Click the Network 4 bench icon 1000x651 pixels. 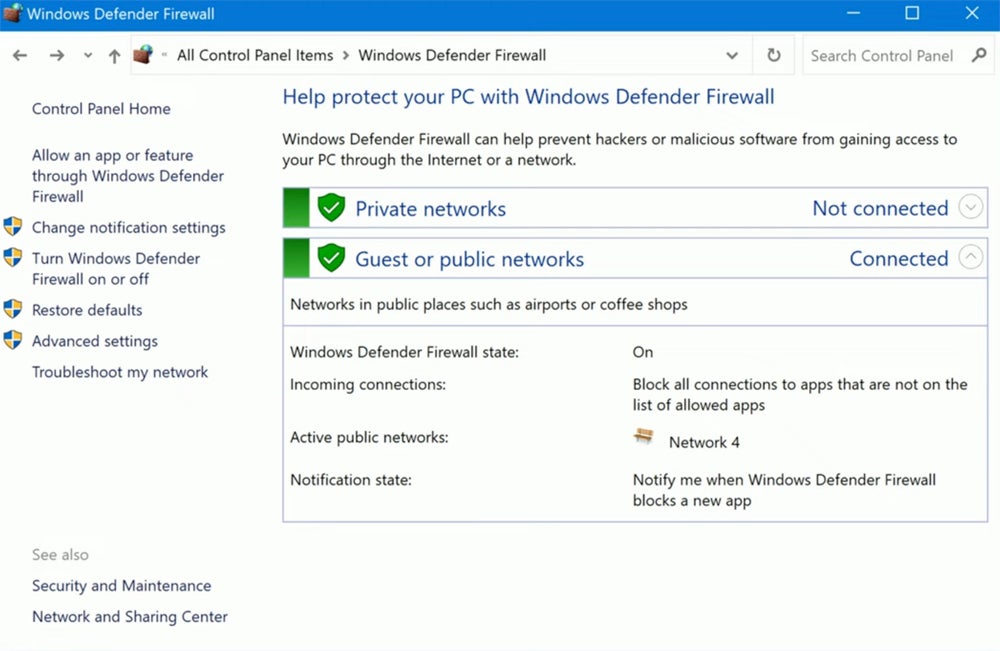[644, 437]
